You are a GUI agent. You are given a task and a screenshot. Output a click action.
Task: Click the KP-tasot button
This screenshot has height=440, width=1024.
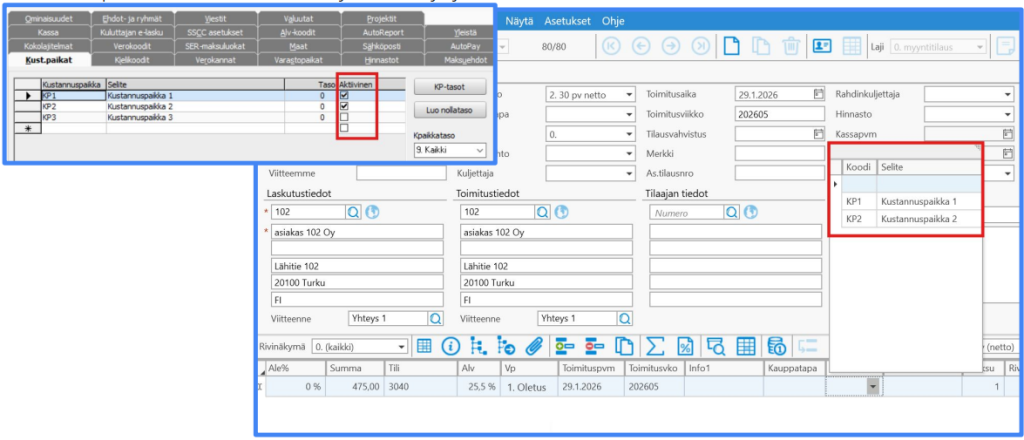click(449, 87)
